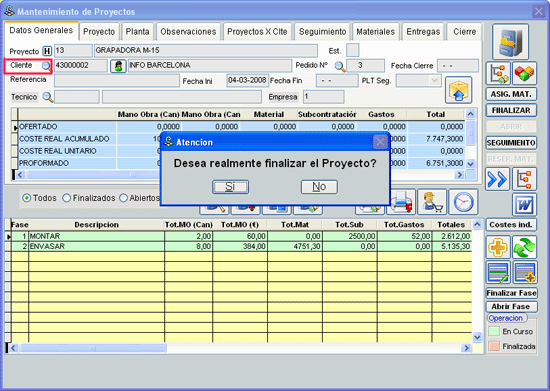This screenshot has height=391, width=550.
Task: Click the ASIG. MAT. button
Action: click(511, 94)
